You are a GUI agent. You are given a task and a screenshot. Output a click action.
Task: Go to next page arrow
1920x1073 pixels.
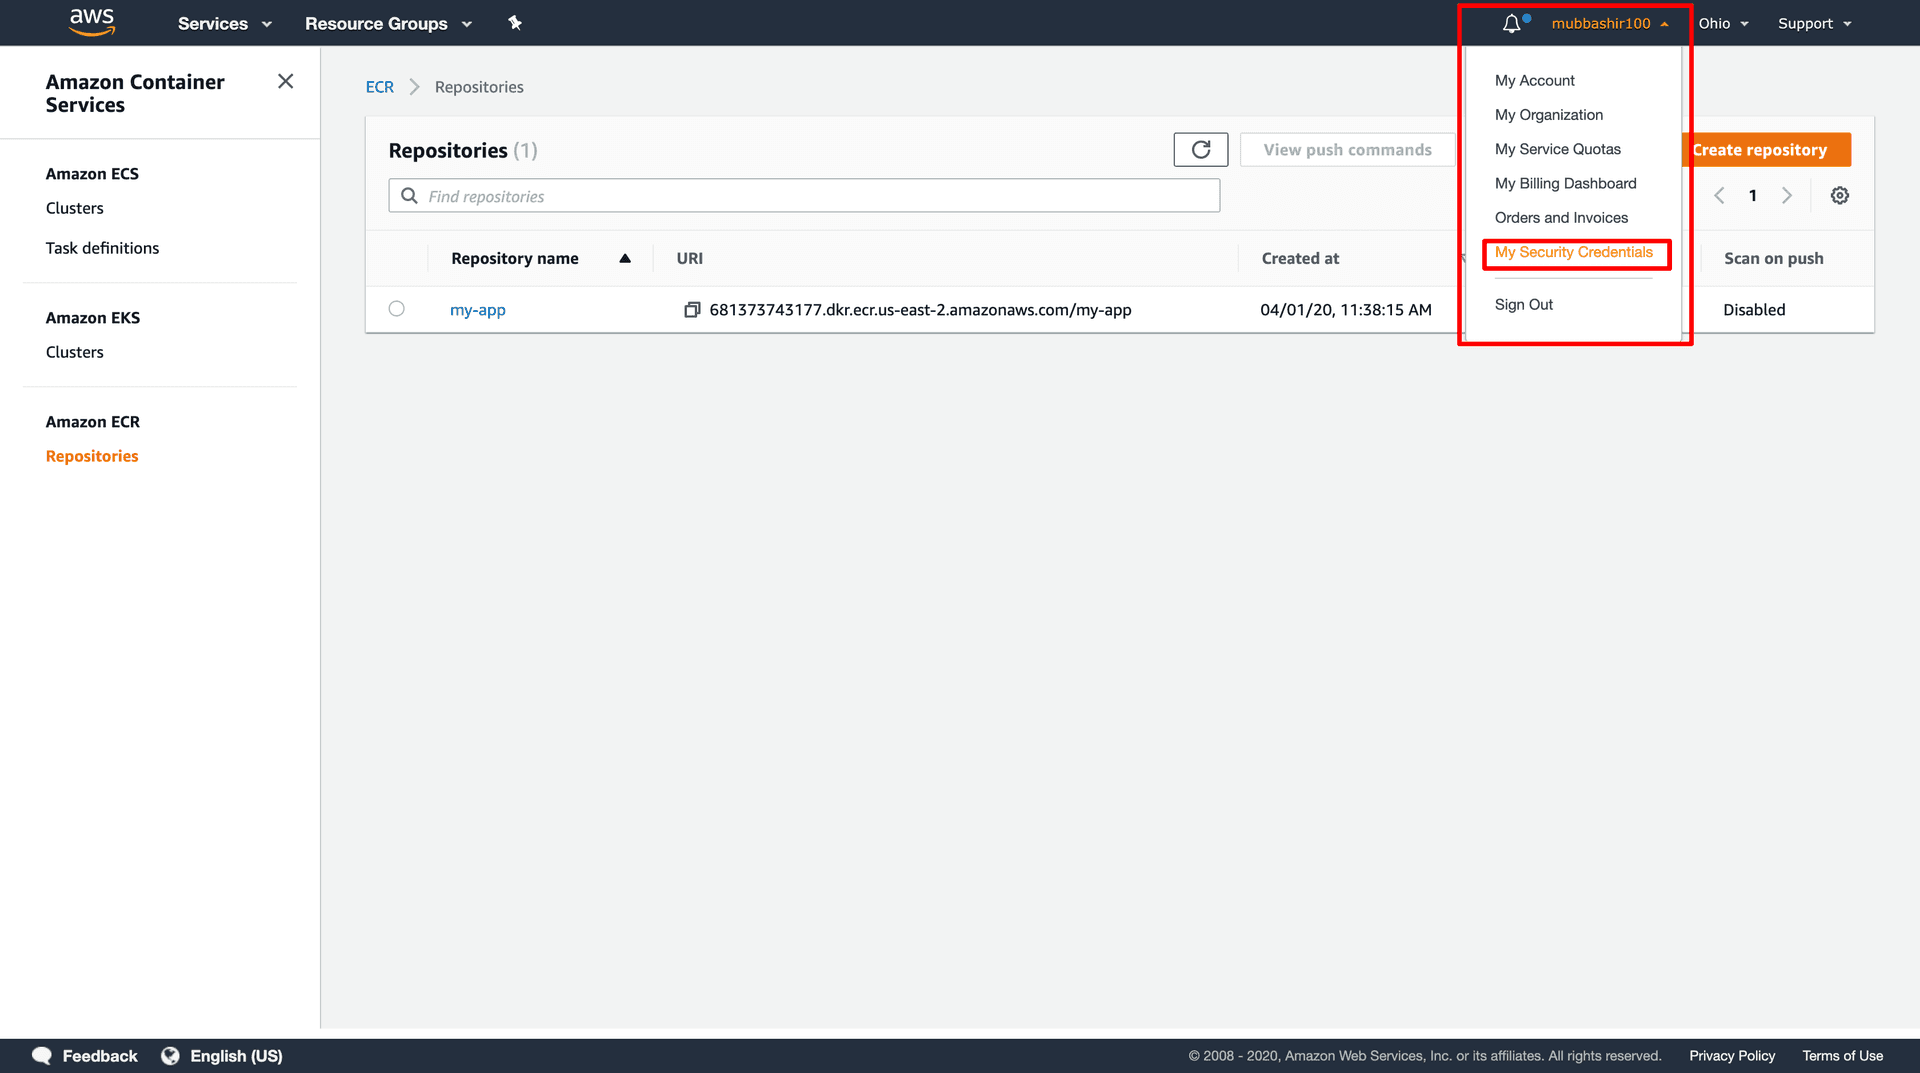(1787, 196)
